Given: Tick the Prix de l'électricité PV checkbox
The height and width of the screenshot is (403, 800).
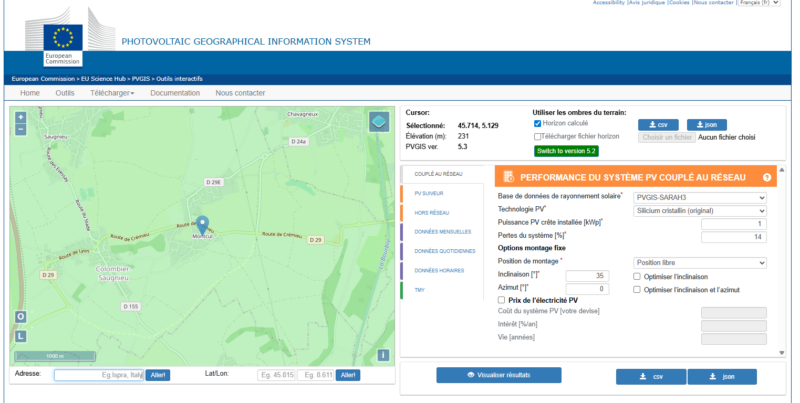Looking at the screenshot, I should tap(502, 299).
